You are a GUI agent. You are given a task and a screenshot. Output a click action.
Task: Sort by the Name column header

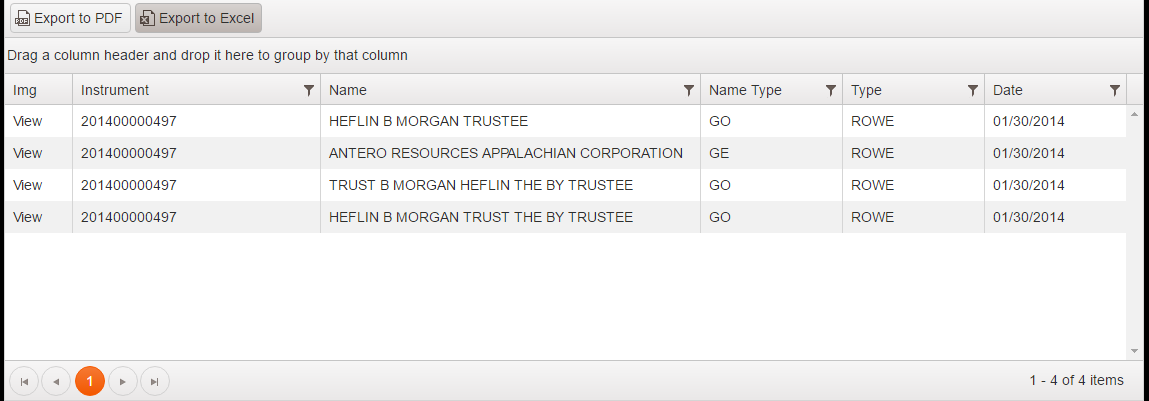348,90
